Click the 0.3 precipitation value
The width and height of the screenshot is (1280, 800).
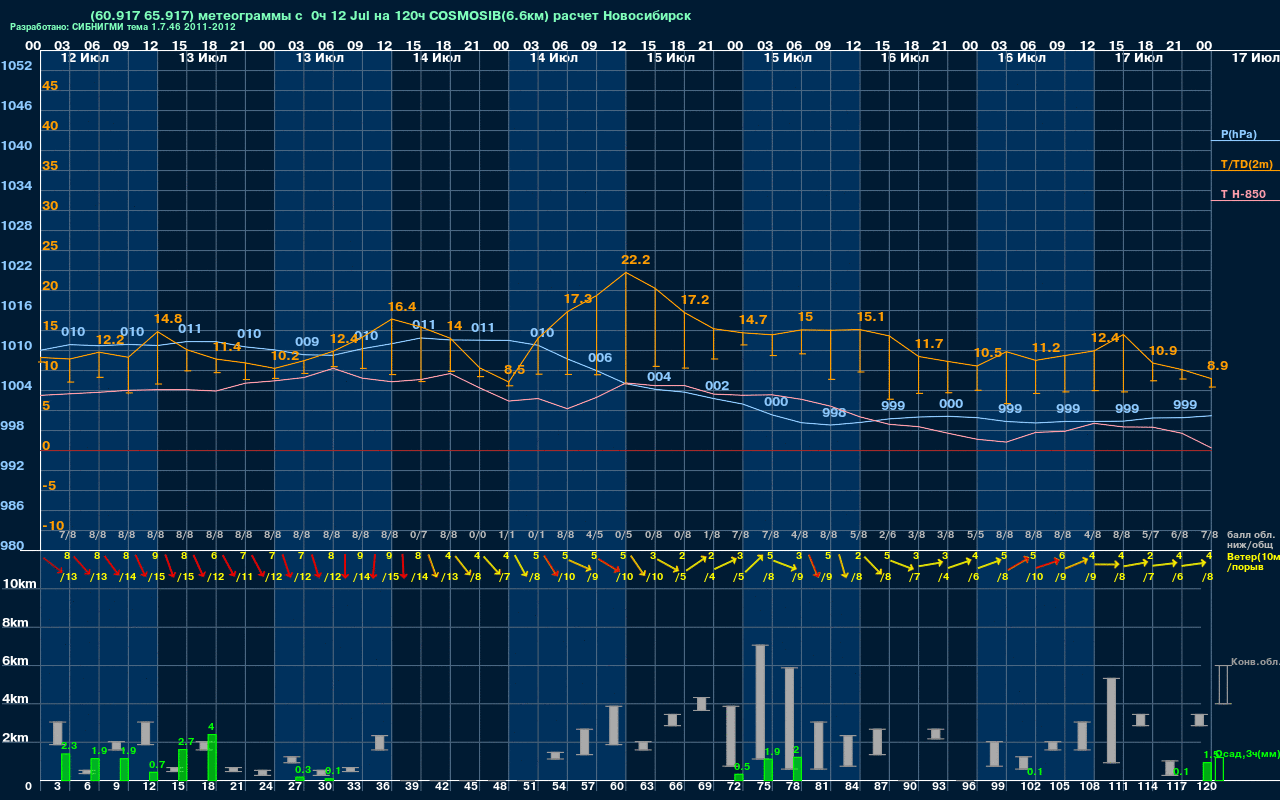pyautogui.click(x=303, y=769)
